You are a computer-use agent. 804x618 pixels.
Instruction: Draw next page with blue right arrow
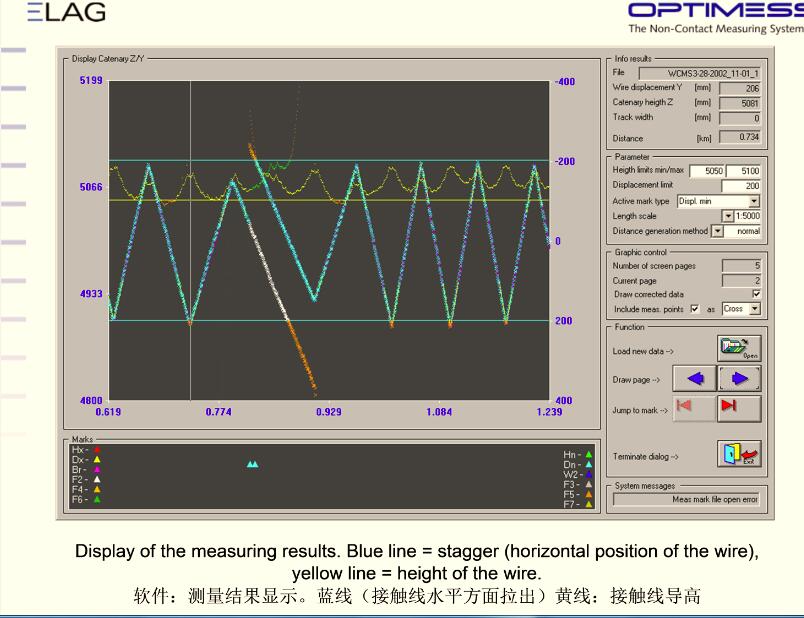(740, 379)
